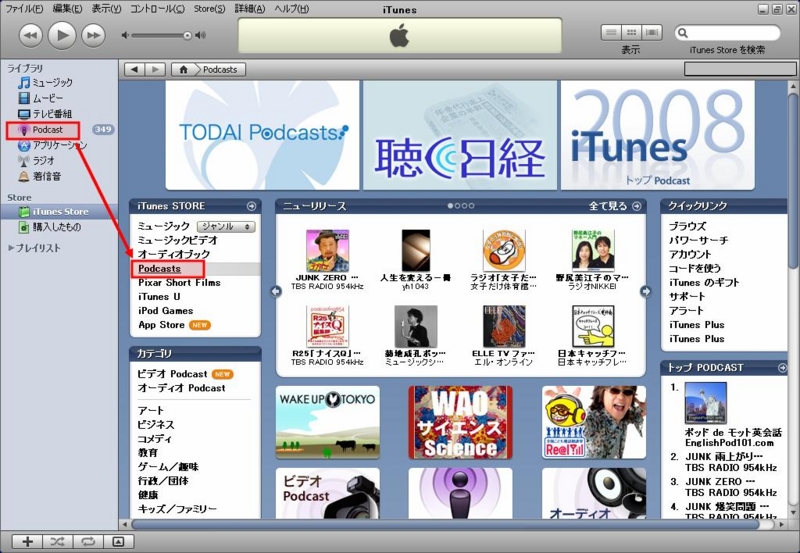Image resolution: width=800 pixels, height=553 pixels.
Task: Adjust the volume slider knob
Action: click(x=187, y=35)
